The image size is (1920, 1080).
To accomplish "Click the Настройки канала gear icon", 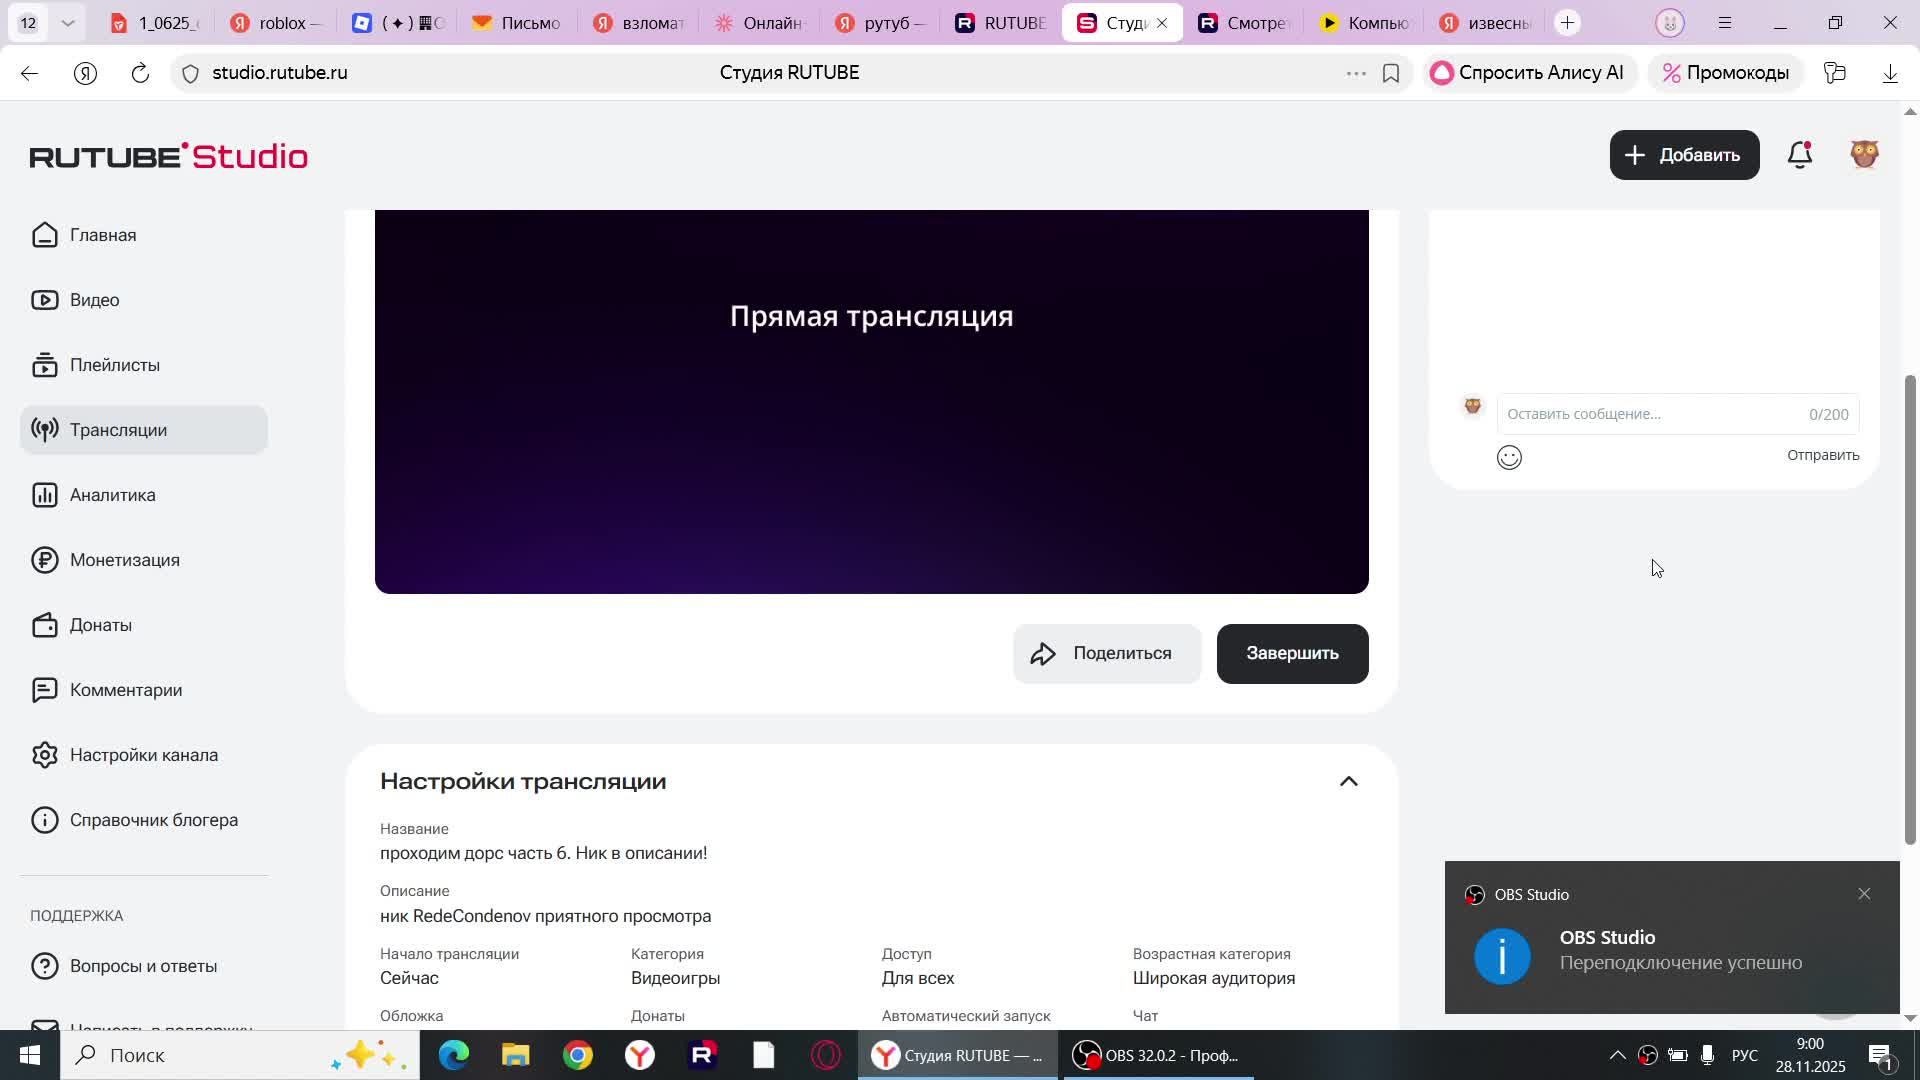I will tap(45, 755).
